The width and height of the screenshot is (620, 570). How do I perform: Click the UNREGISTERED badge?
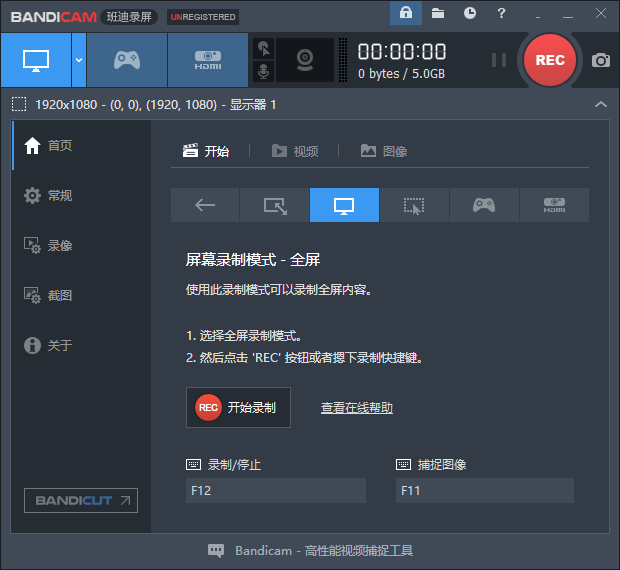coord(203,17)
